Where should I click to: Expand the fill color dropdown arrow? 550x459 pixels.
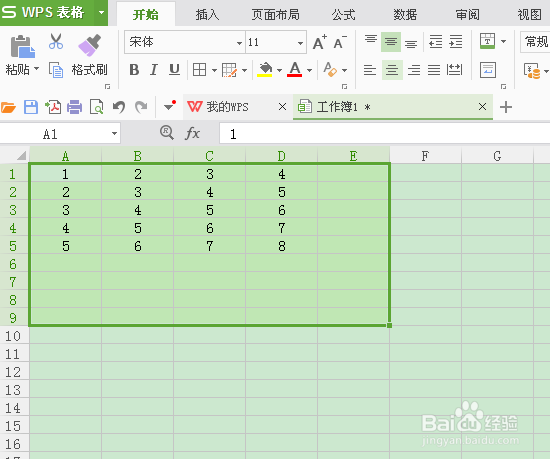tap(280, 70)
